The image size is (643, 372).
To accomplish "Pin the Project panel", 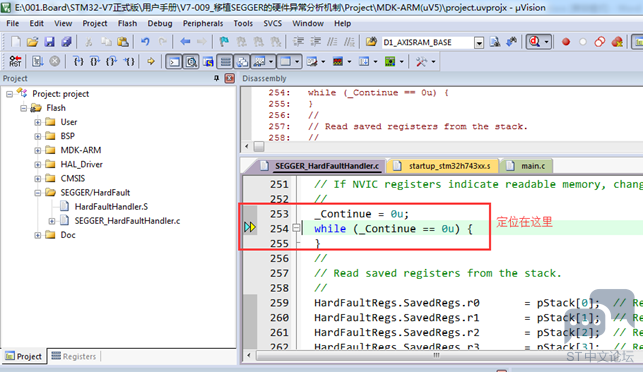I will 217,78.
